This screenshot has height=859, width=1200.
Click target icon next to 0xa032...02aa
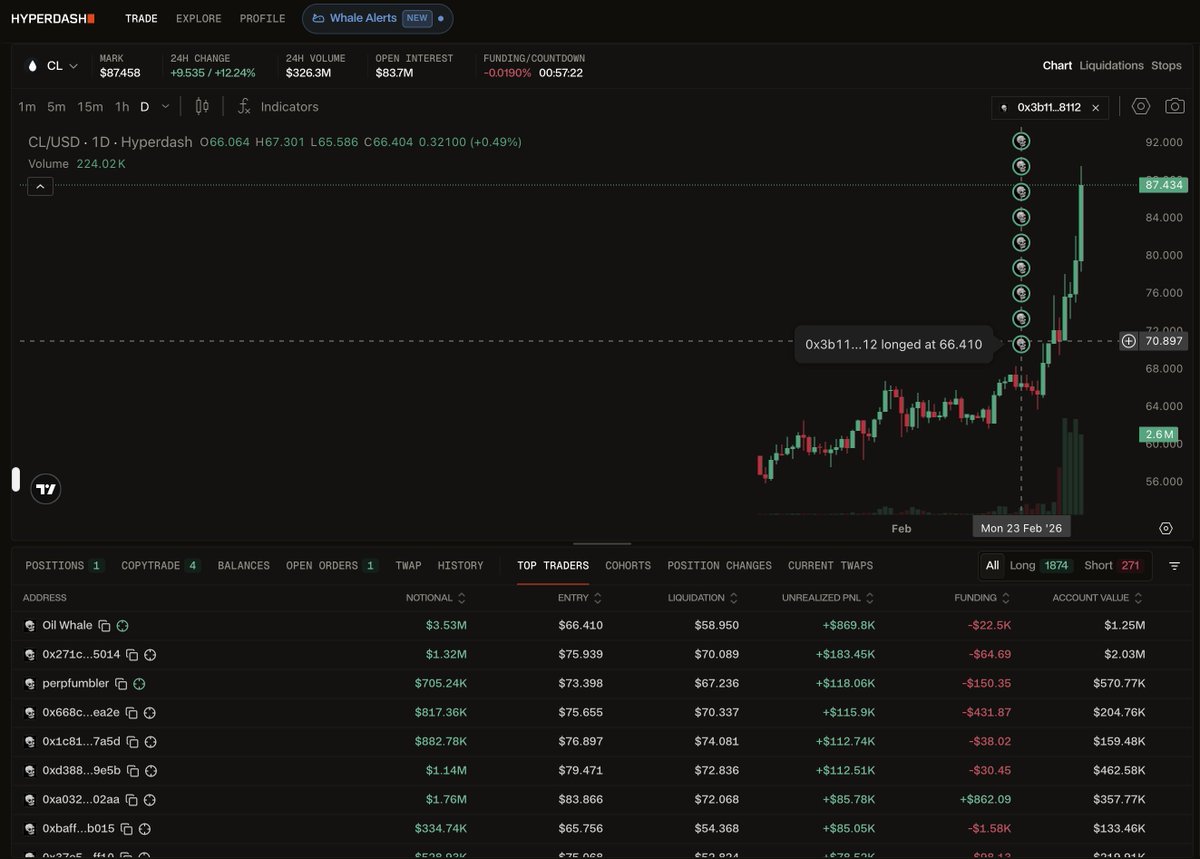[x=149, y=799]
